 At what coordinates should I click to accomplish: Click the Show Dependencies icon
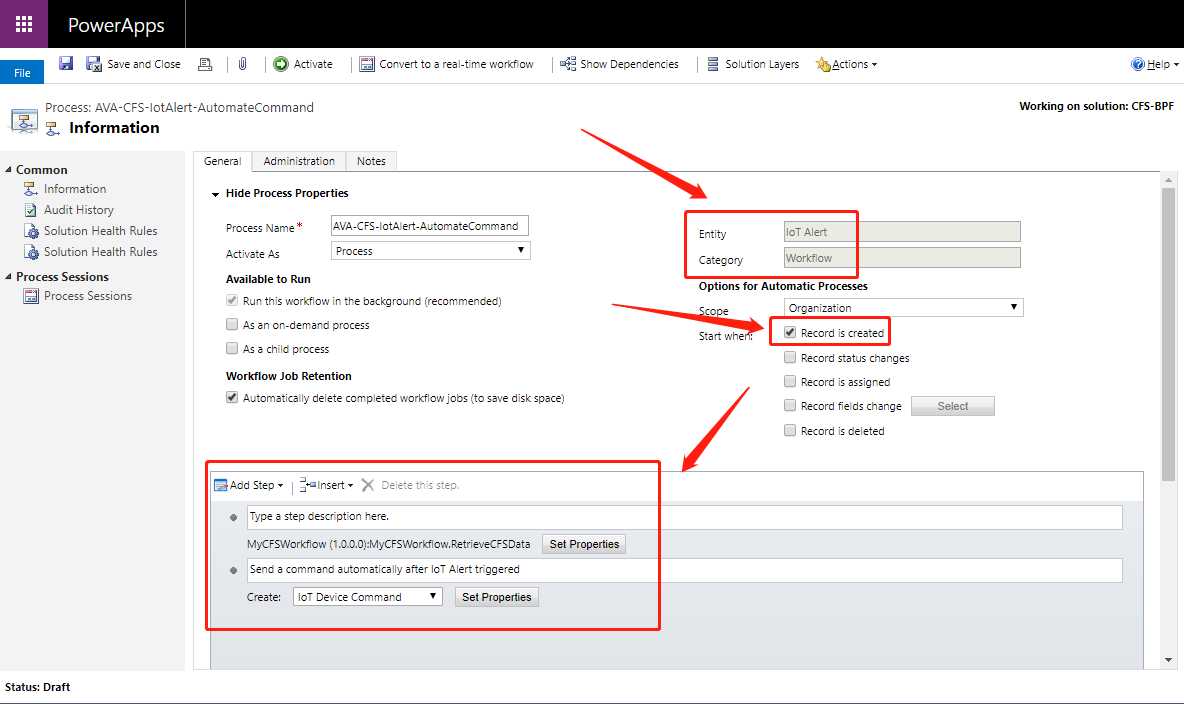pyautogui.click(x=568, y=64)
